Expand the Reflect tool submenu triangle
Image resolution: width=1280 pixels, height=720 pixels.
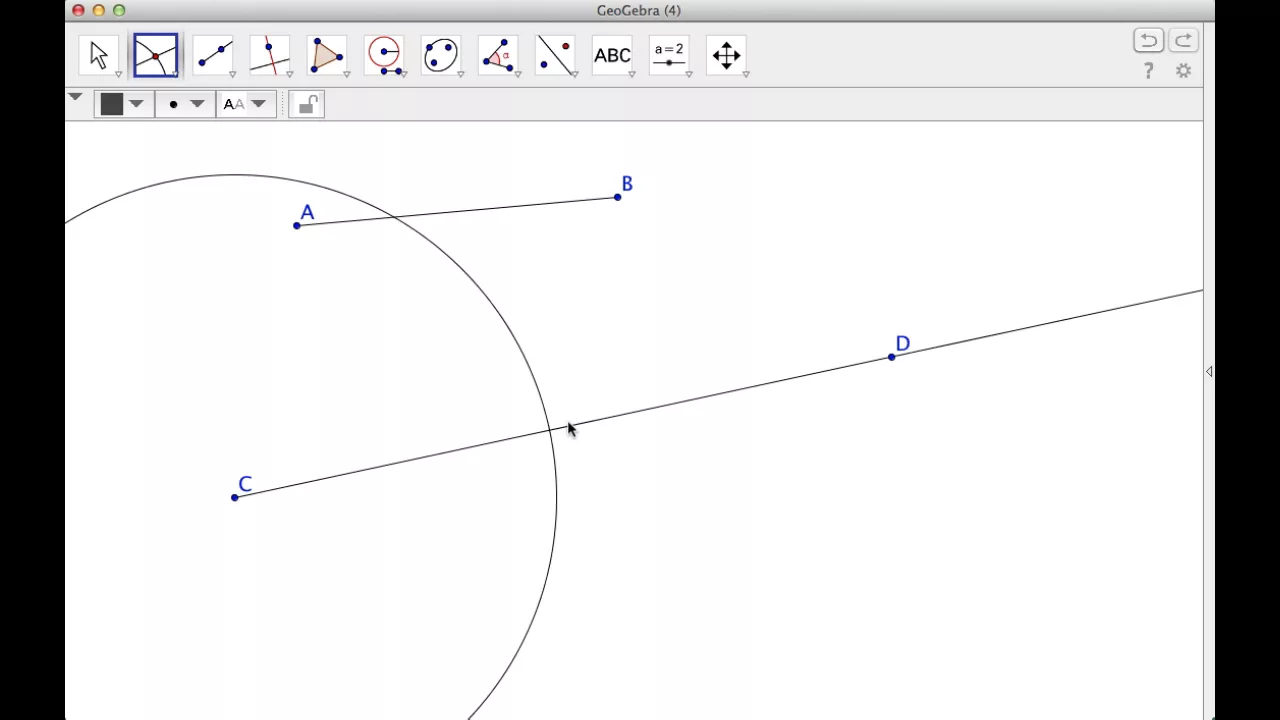pos(574,74)
